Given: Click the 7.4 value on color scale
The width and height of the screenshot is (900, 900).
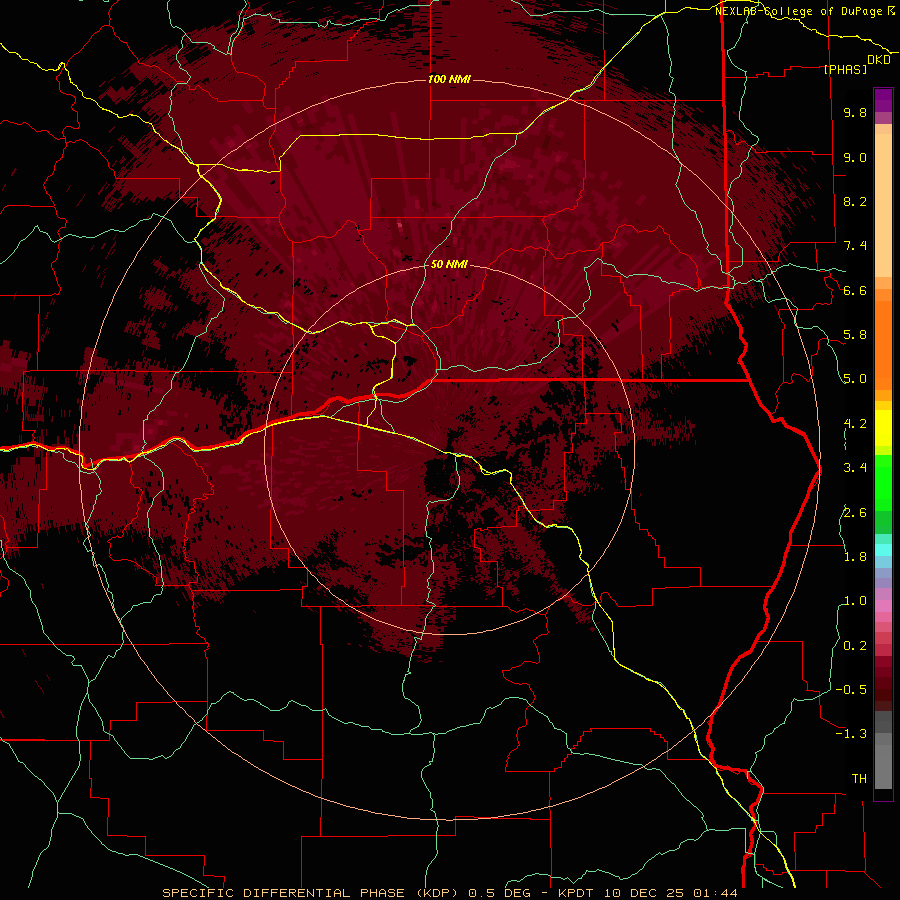Looking at the screenshot, I should (x=855, y=246).
